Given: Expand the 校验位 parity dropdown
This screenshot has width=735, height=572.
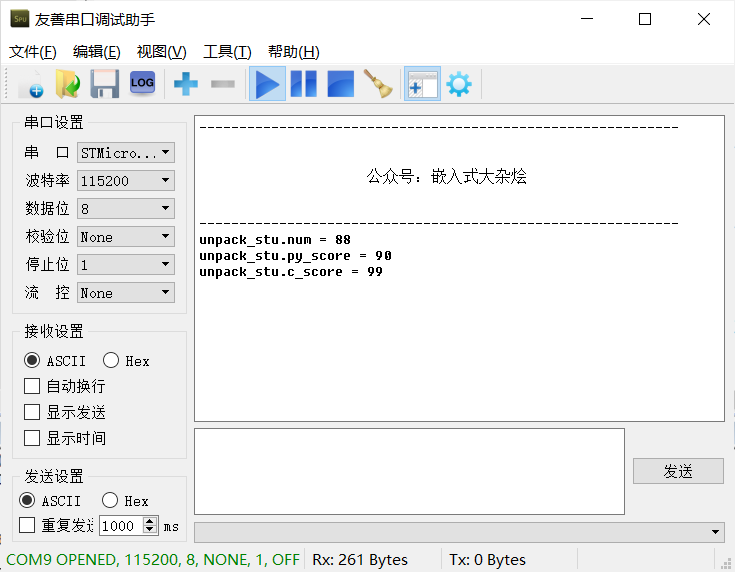Looking at the screenshot, I should 126,237.
